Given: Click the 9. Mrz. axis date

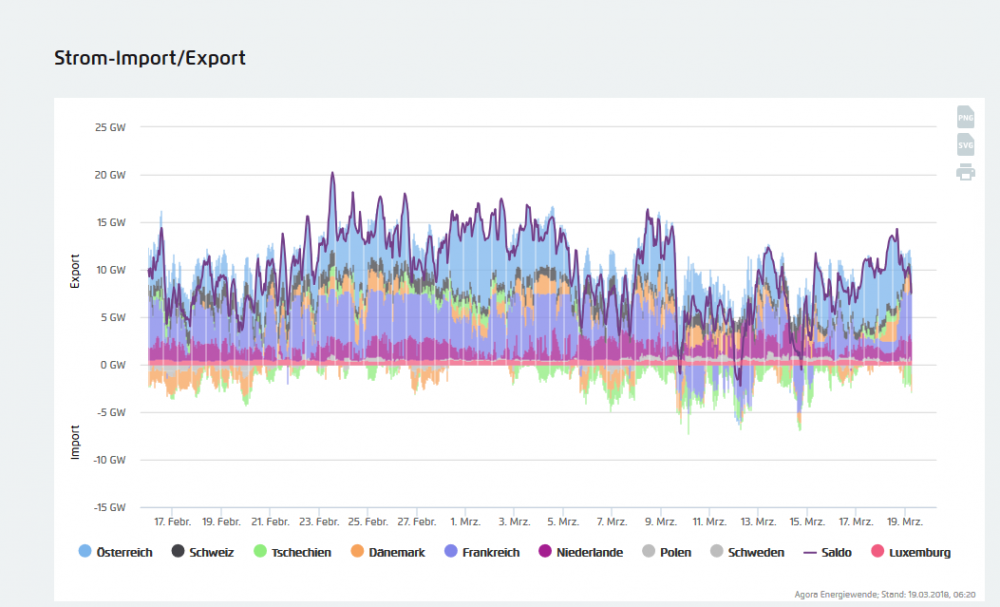Looking at the screenshot, I should [660, 522].
